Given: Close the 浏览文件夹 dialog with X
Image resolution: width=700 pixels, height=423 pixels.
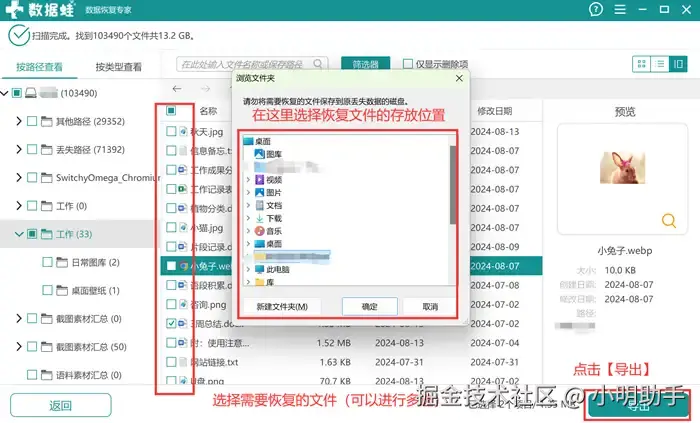Looking at the screenshot, I should pos(459,78).
